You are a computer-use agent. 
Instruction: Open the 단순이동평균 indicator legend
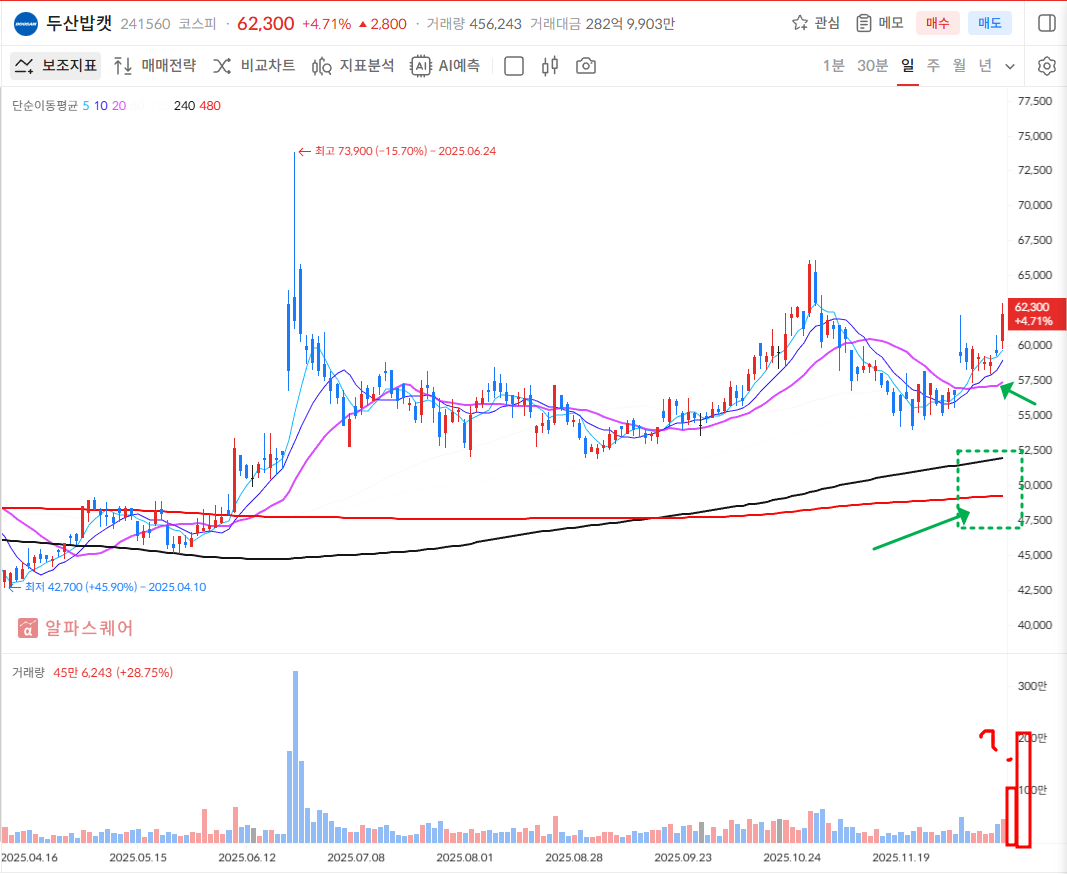pos(45,106)
